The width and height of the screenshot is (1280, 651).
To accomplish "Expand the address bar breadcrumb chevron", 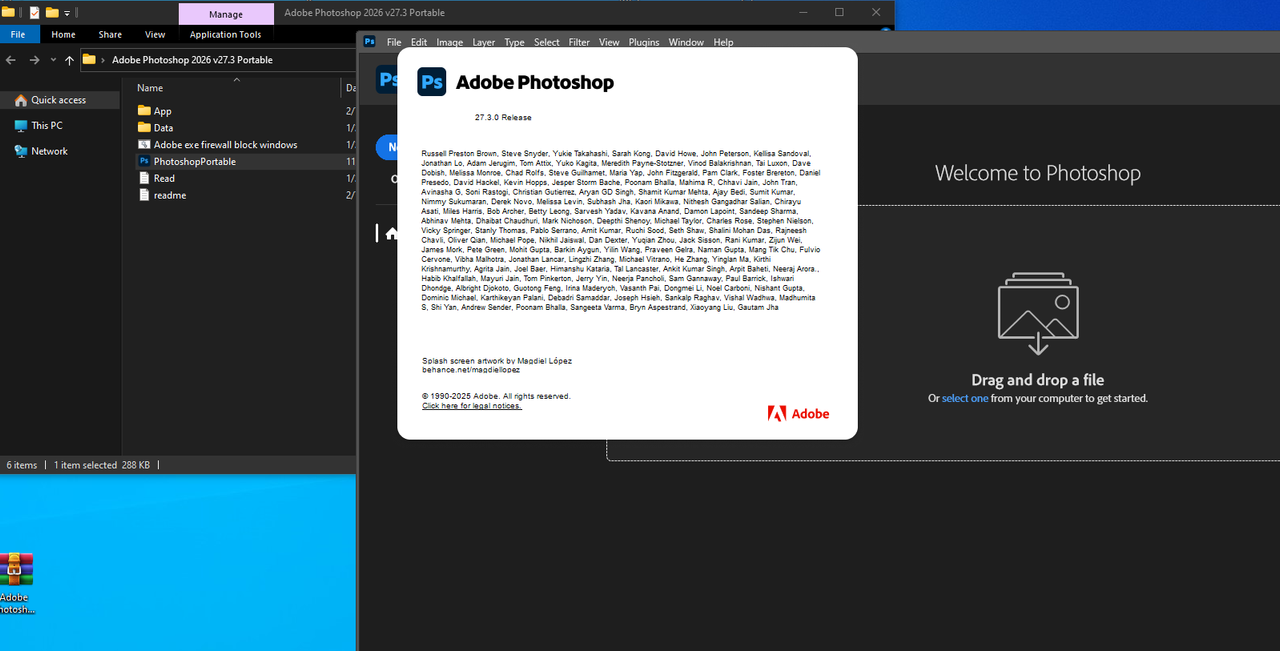I will [x=104, y=60].
